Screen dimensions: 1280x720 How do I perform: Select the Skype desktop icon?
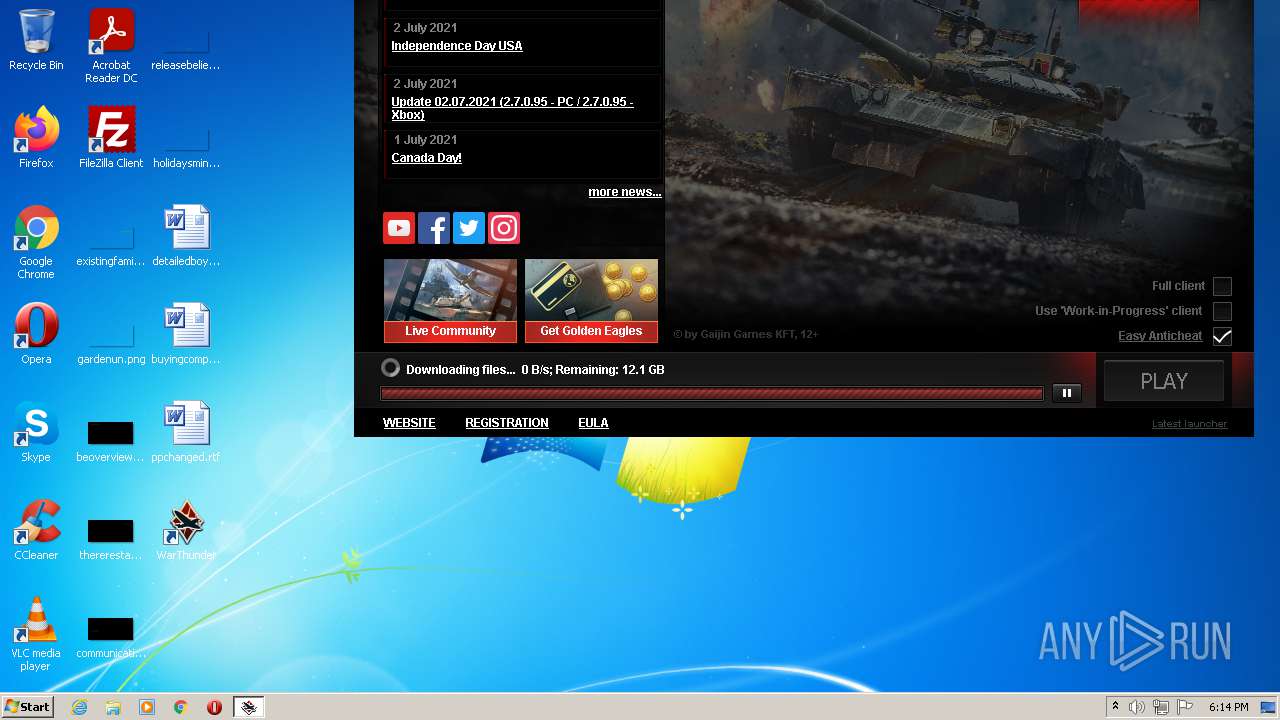pyautogui.click(x=36, y=432)
